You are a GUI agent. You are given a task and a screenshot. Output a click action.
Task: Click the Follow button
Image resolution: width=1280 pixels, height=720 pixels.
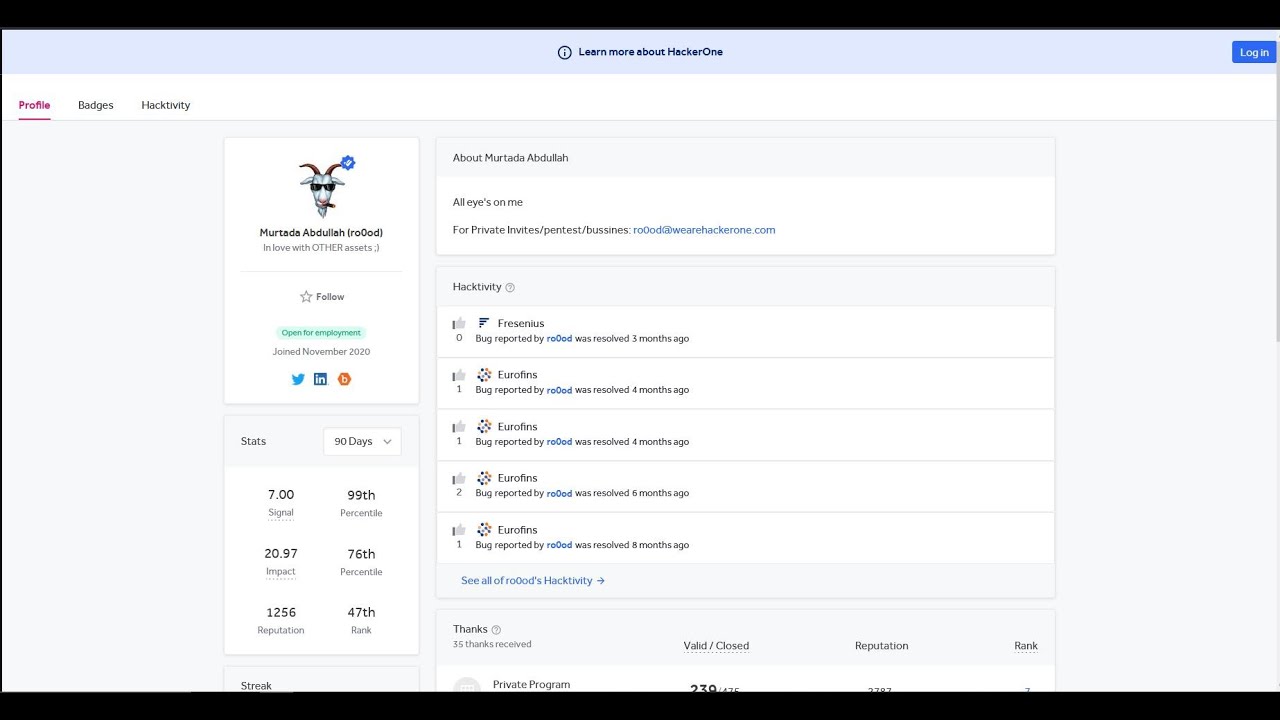point(322,297)
